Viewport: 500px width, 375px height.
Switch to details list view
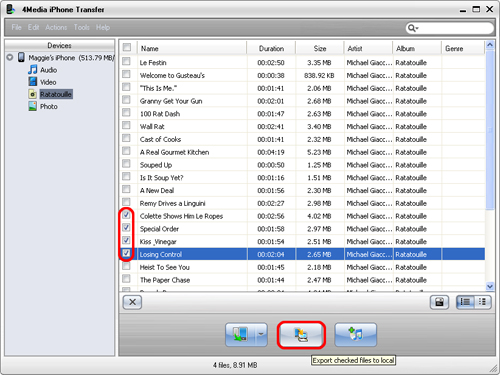(x=465, y=302)
